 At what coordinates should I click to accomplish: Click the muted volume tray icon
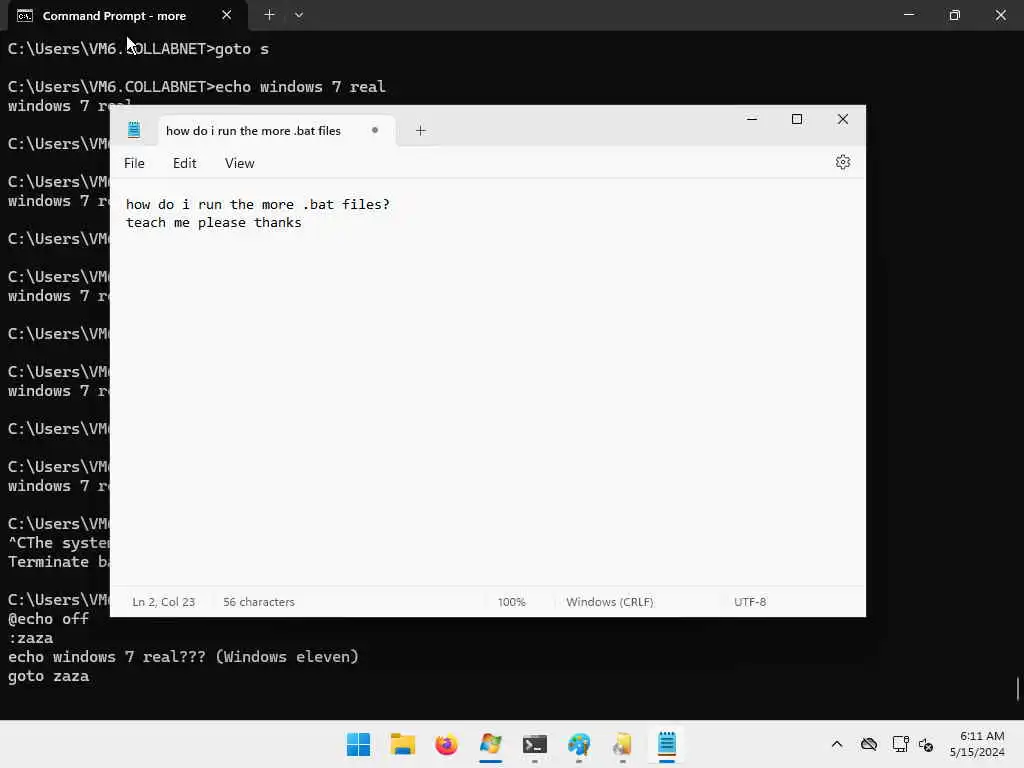[x=926, y=744]
